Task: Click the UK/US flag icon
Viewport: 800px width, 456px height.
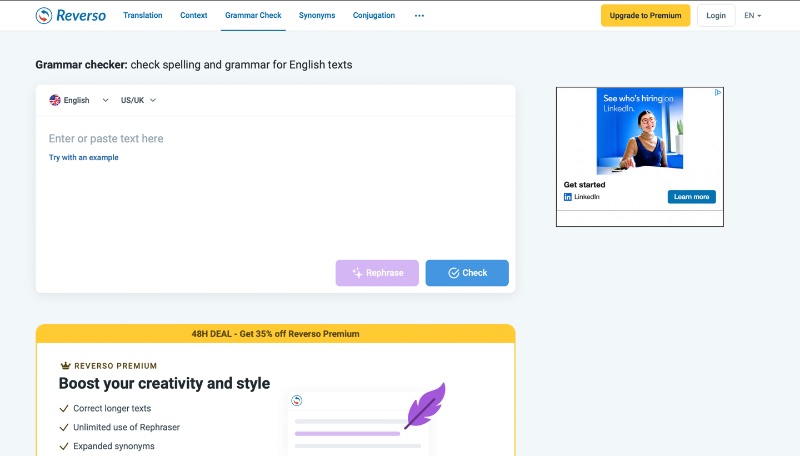Action: [x=55, y=100]
